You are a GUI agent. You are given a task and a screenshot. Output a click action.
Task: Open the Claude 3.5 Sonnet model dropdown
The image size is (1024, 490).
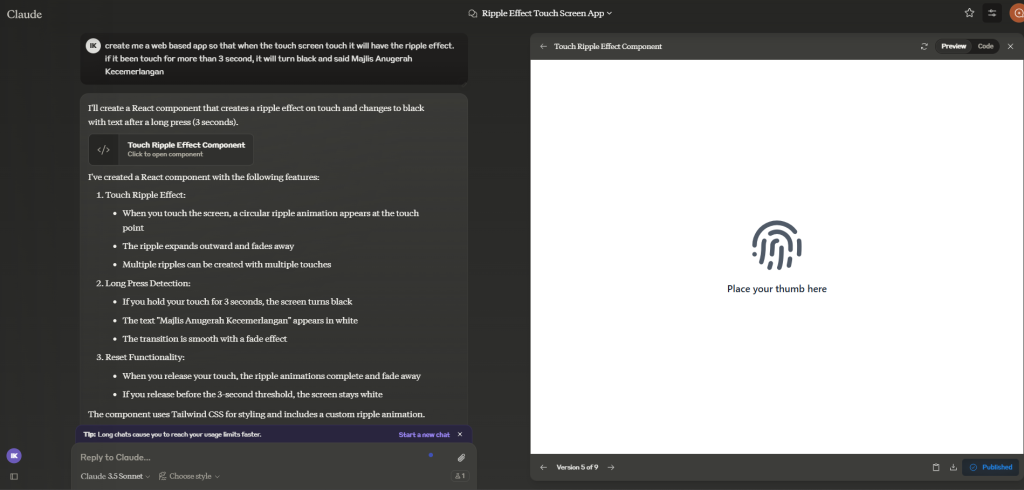pyautogui.click(x=116, y=476)
